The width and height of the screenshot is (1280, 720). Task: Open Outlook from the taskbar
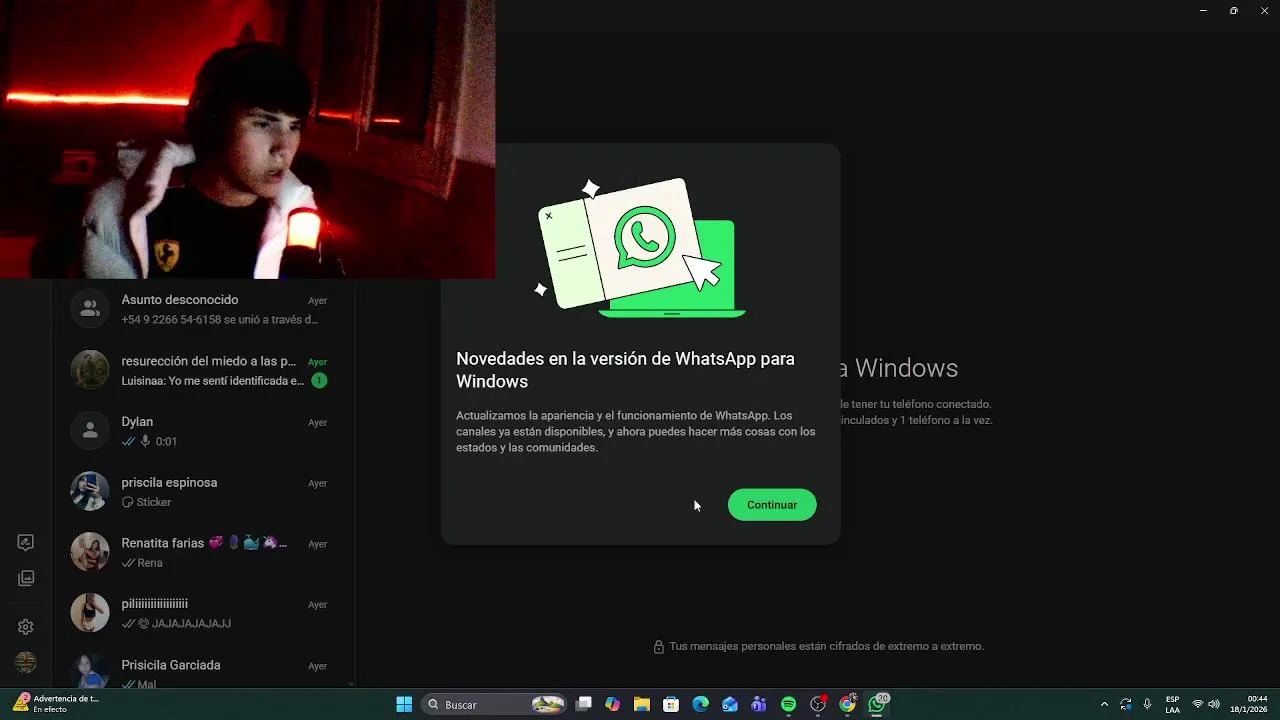(x=730, y=705)
